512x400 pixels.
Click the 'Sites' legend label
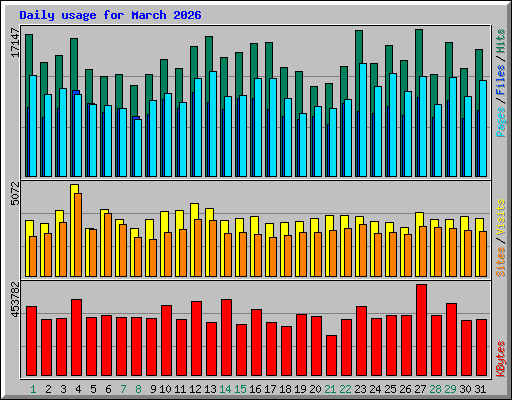click(x=501, y=262)
